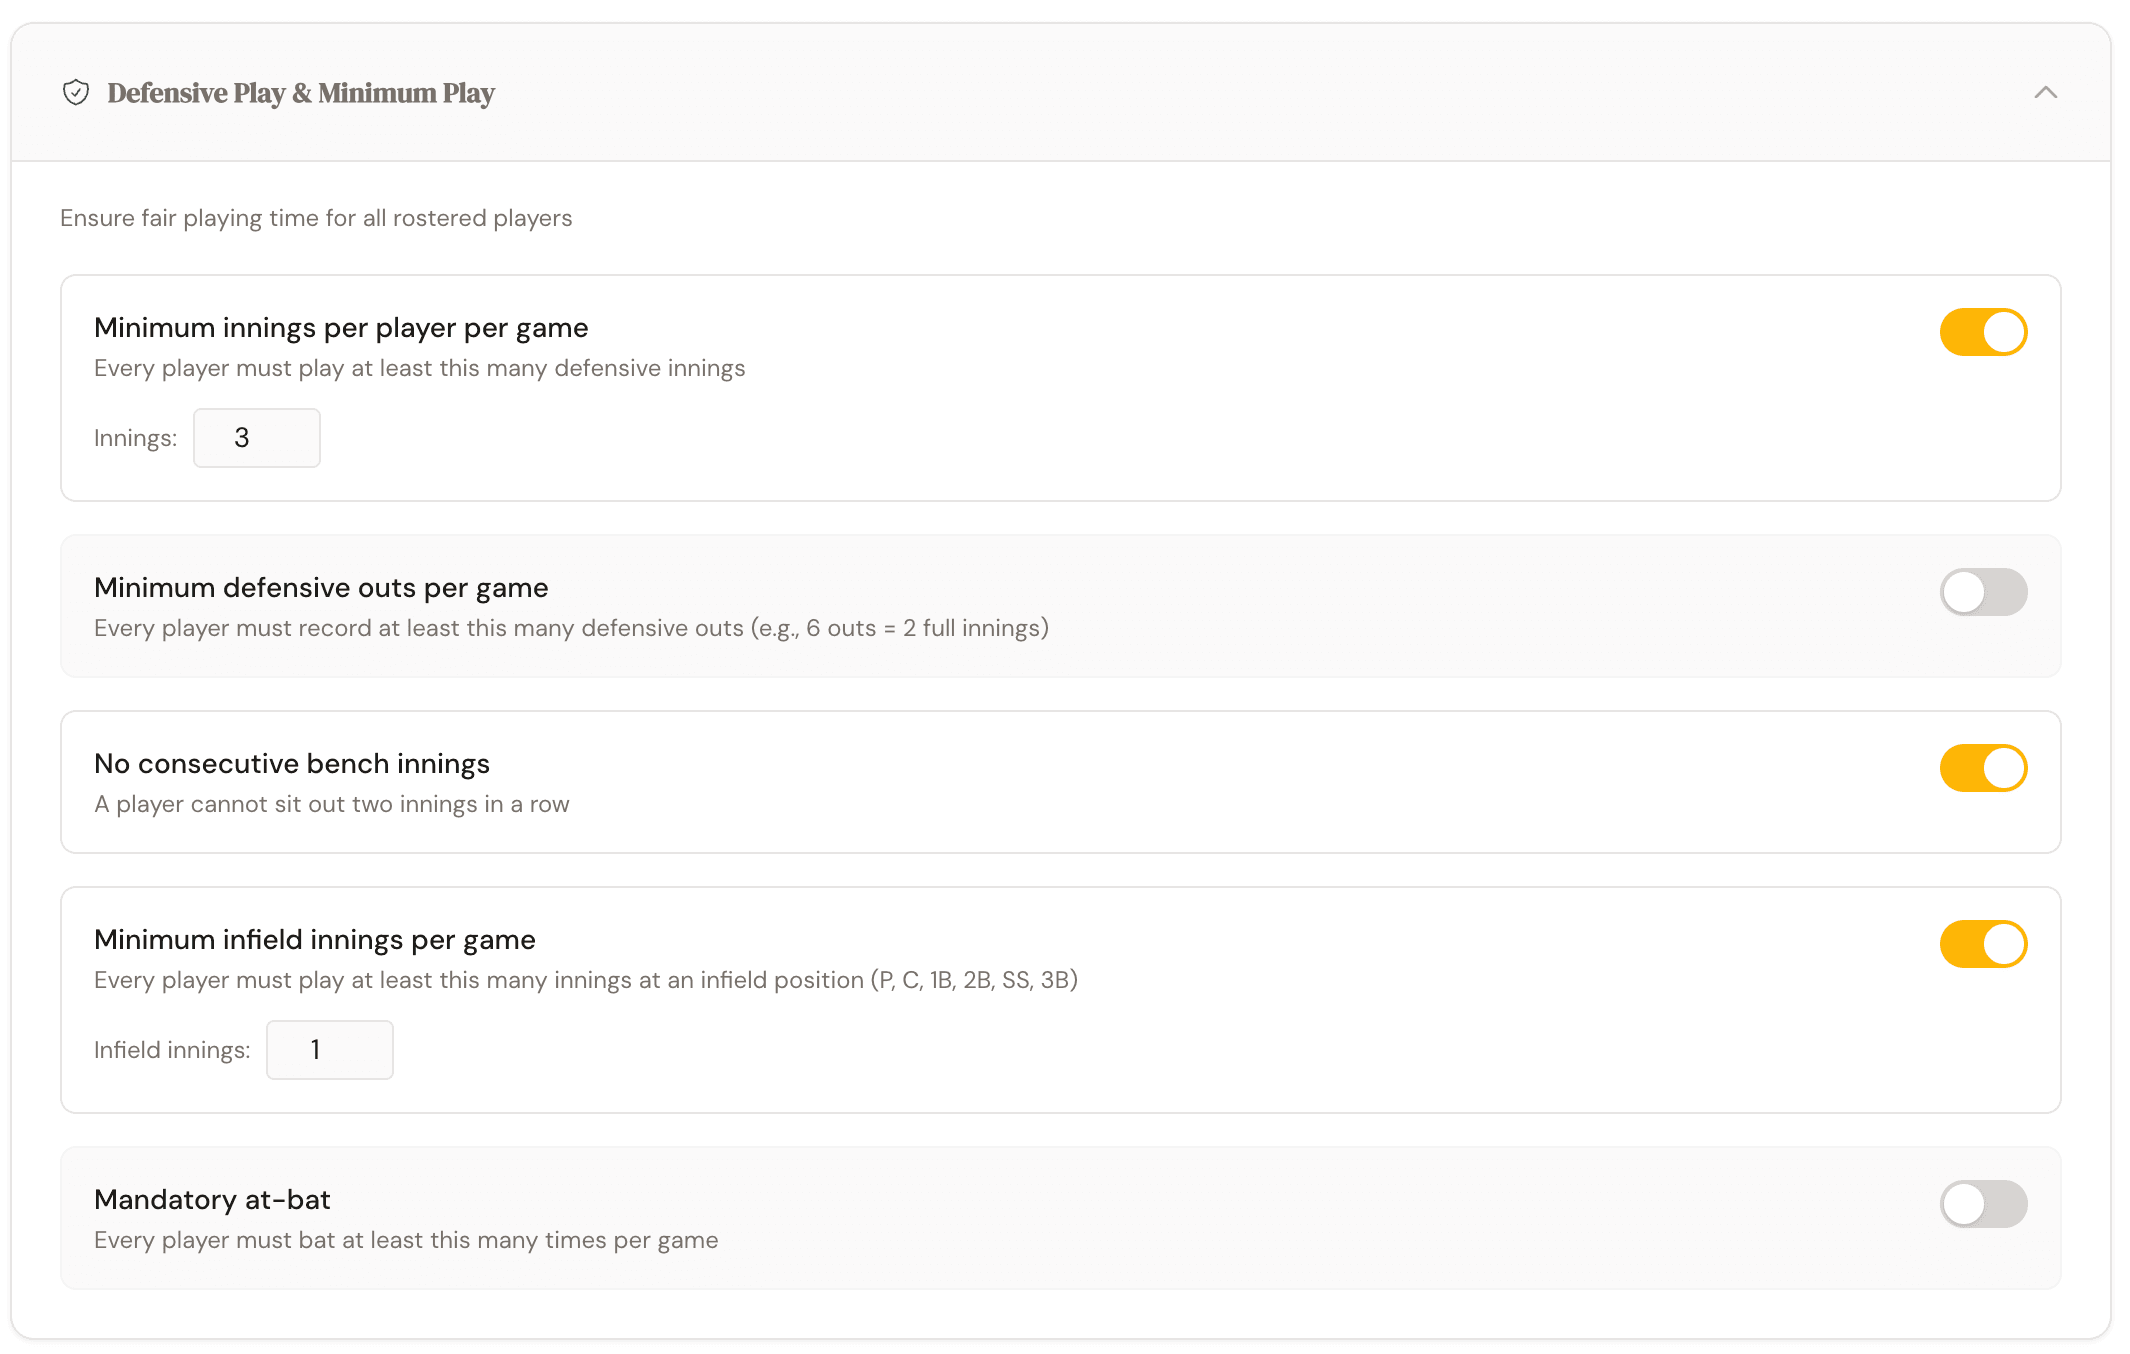Click the shield icon beside section title
Screen dimensions: 2130x1354
point(75,93)
